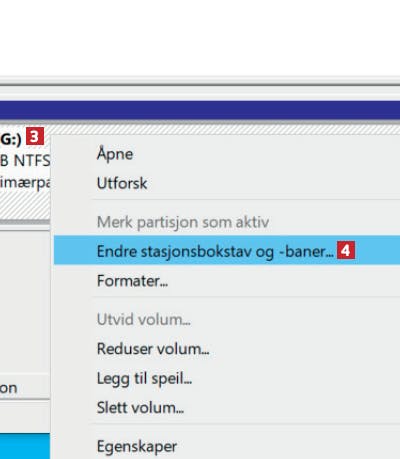Click the bright blue block at bottom left
The height and width of the screenshot is (459, 400).
coord(25,446)
